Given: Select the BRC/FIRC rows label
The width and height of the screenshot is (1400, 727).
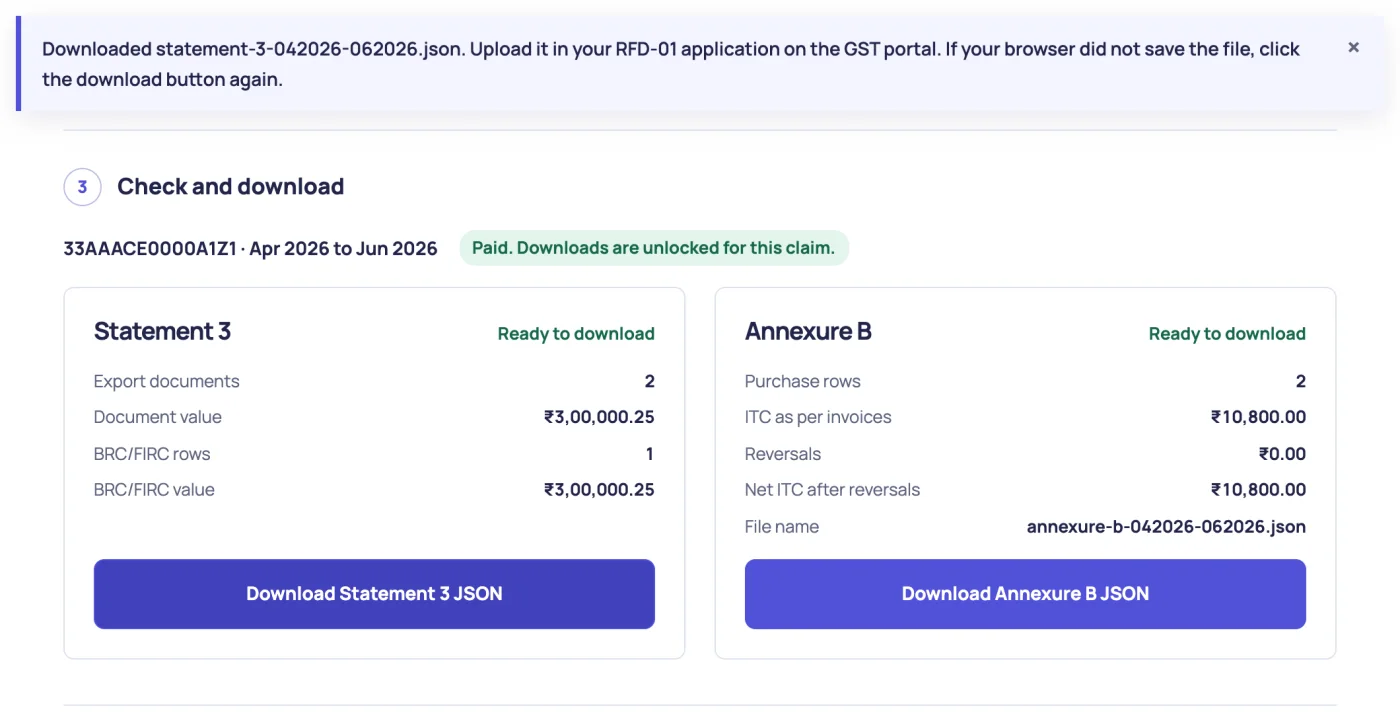Looking at the screenshot, I should pyautogui.click(x=152, y=454).
